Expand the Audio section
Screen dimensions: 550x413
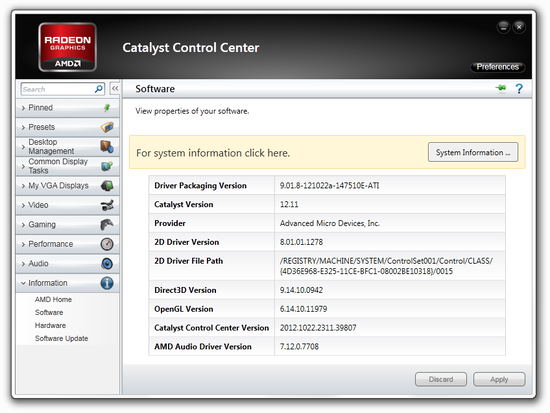pyautogui.click(x=68, y=264)
